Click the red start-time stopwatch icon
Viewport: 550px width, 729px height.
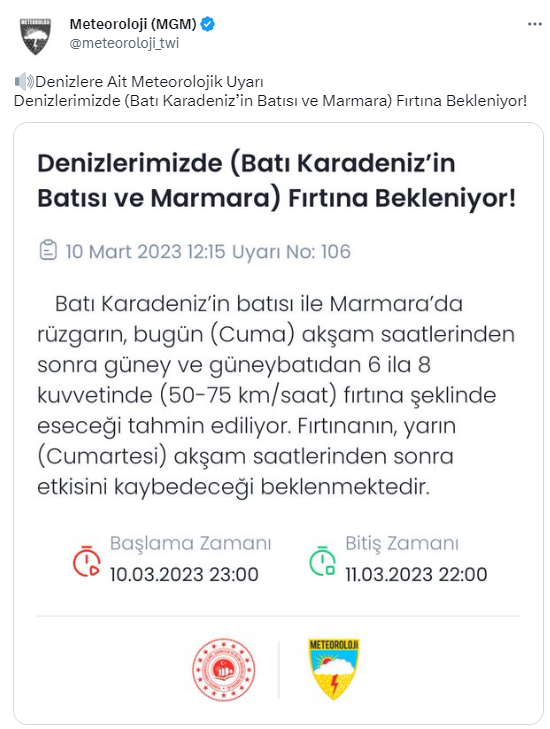[x=86, y=561]
